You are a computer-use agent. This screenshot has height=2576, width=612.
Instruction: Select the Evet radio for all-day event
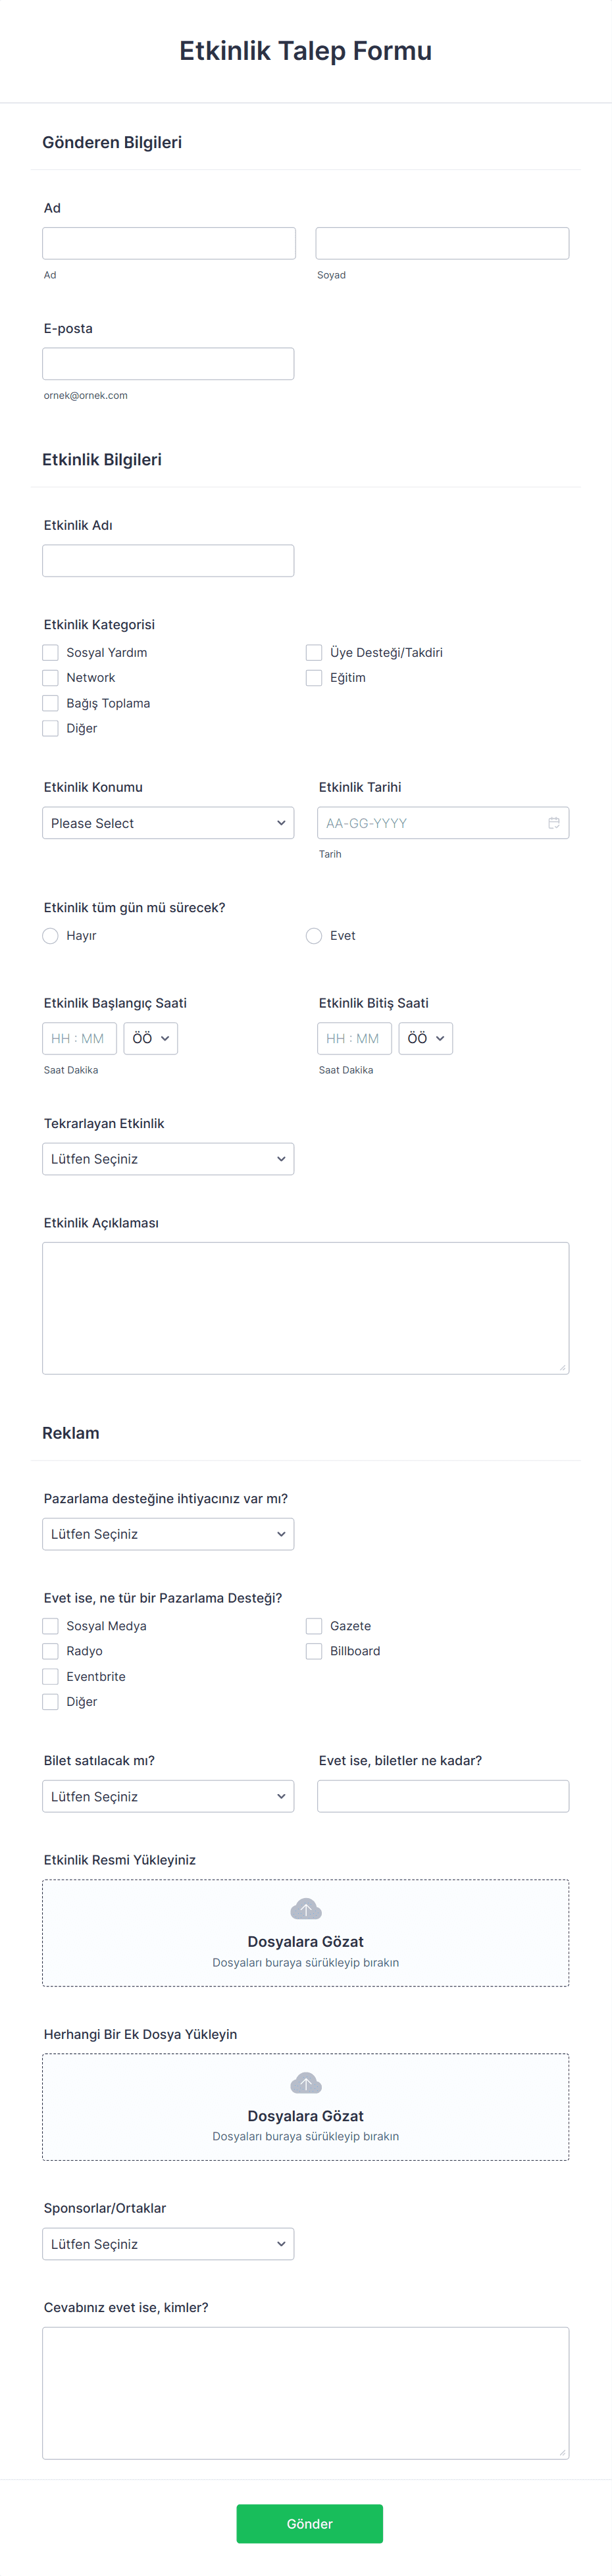click(314, 936)
